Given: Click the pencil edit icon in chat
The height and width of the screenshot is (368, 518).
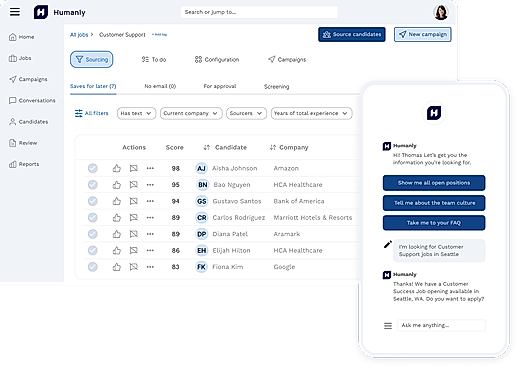Looking at the screenshot, I should [388, 245].
